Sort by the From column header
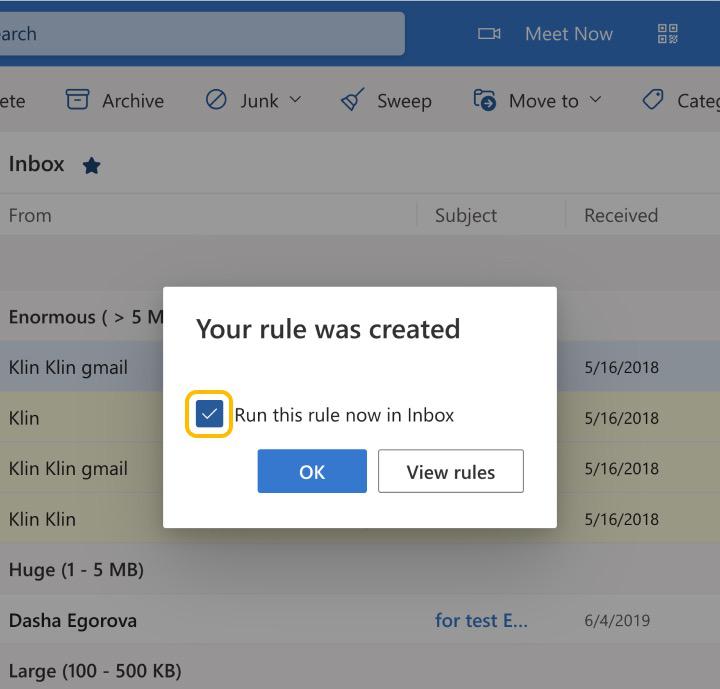 30,215
